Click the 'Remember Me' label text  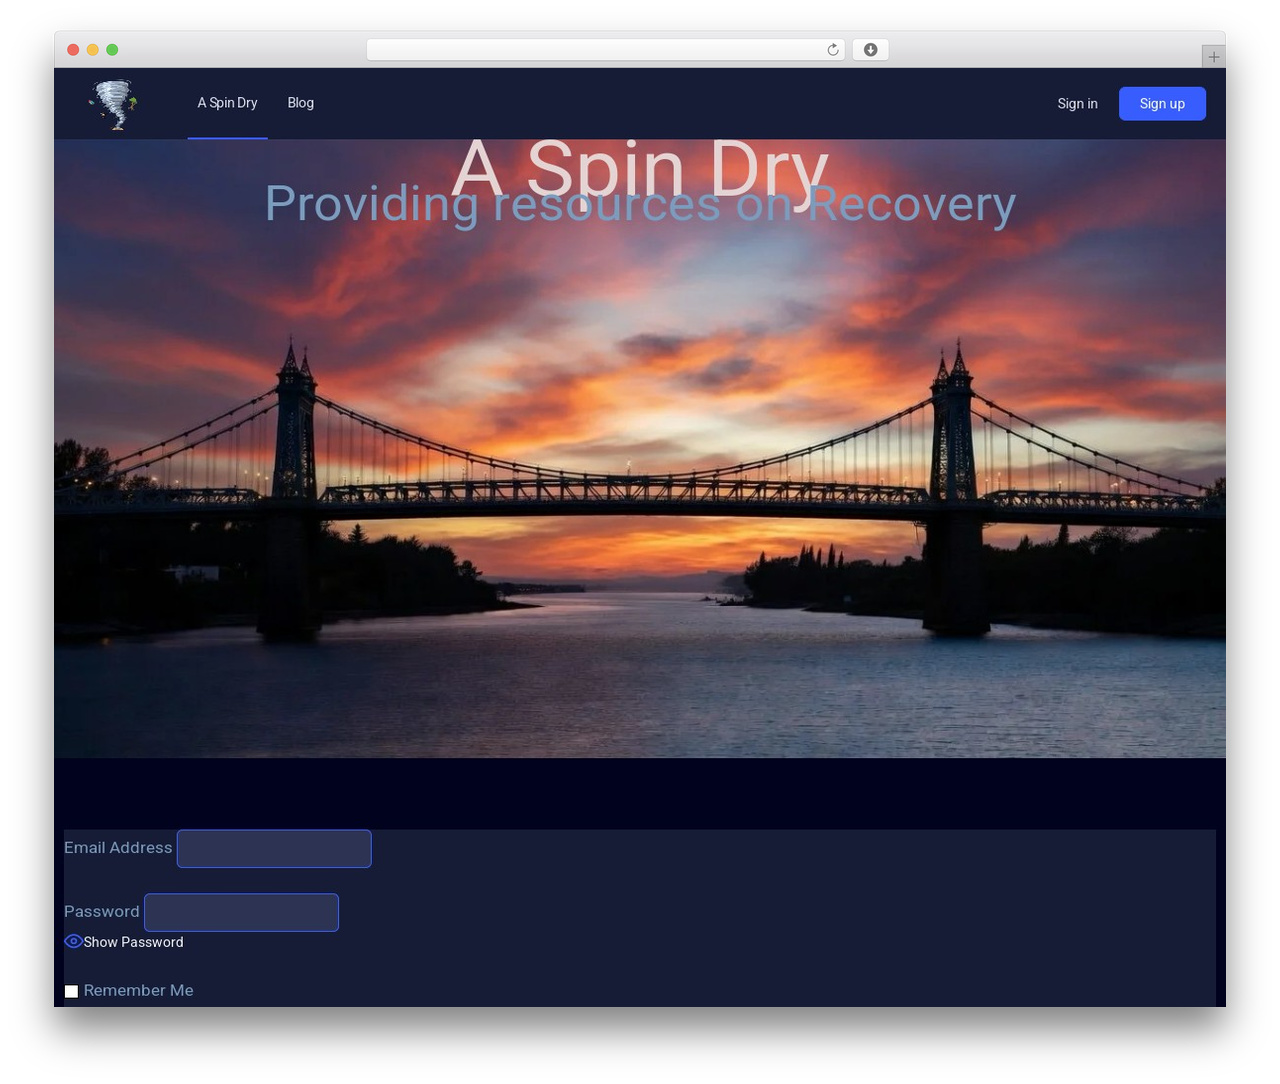139,991
